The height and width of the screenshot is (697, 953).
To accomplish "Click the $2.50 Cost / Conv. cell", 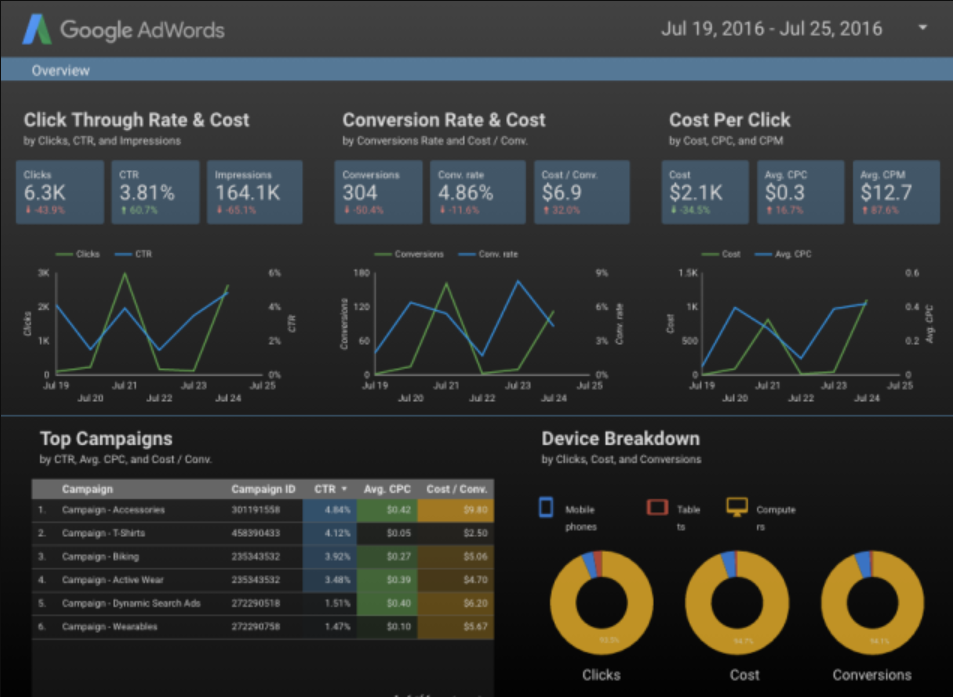I will click(456, 533).
